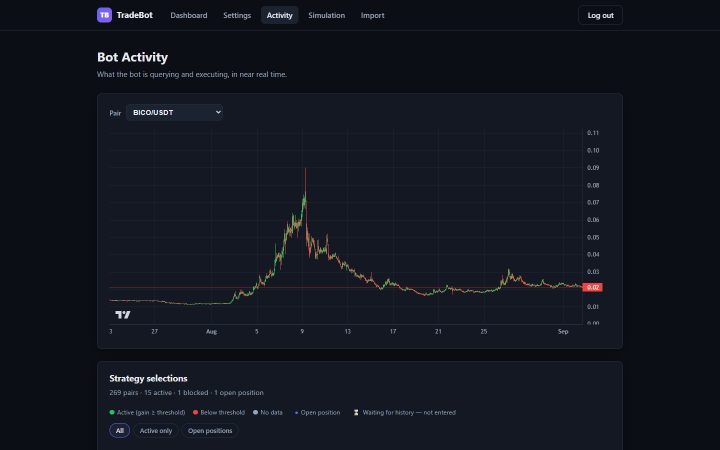Click the TradeBot brand name
Screen dimensions: 720x450
coord(135,15)
